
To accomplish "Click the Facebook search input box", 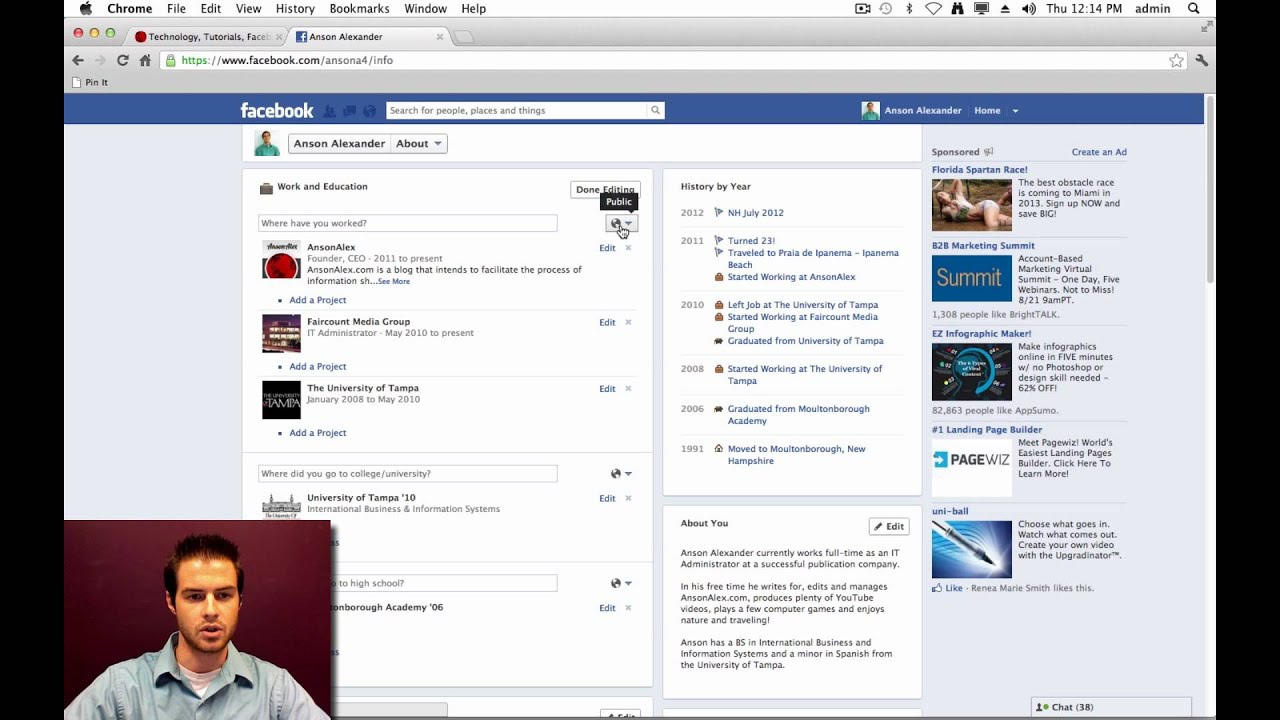I will pyautogui.click(x=517, y=111).
